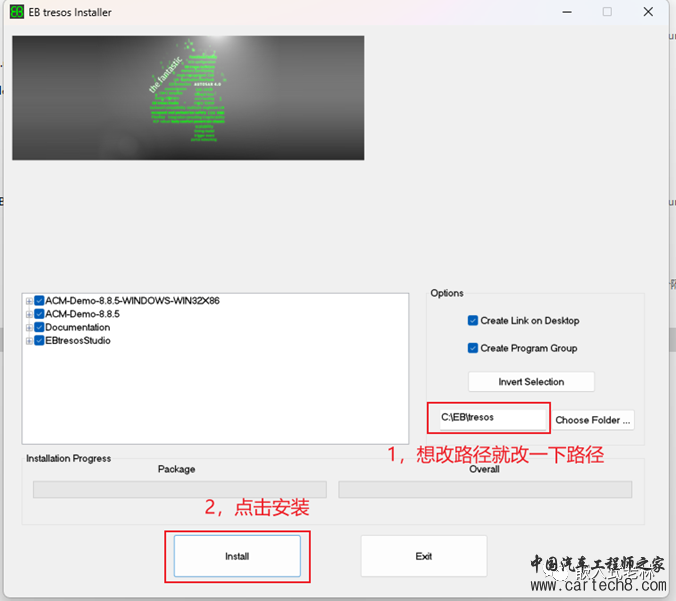Image resolution: width=676 pixels, height=601 pixels.
Task: Close the EB tresos Installer window
Action: pos(648,12)
